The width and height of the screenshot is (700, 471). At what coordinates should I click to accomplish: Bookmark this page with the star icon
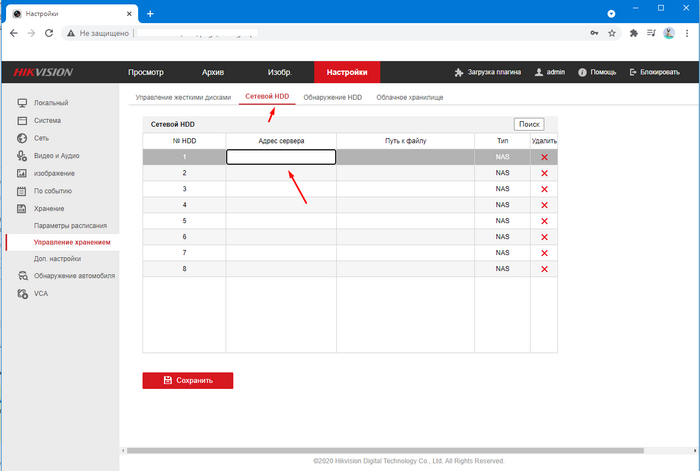[612, 33]
